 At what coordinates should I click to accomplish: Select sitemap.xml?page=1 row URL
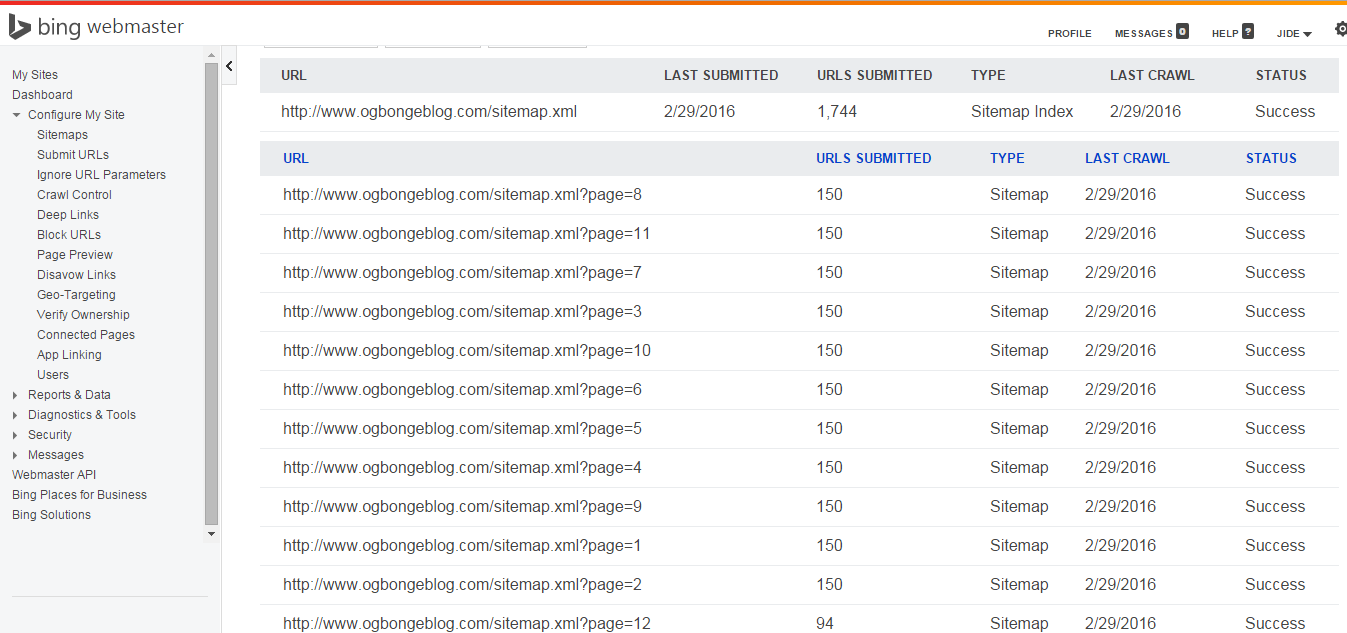(x=462, y=546)
